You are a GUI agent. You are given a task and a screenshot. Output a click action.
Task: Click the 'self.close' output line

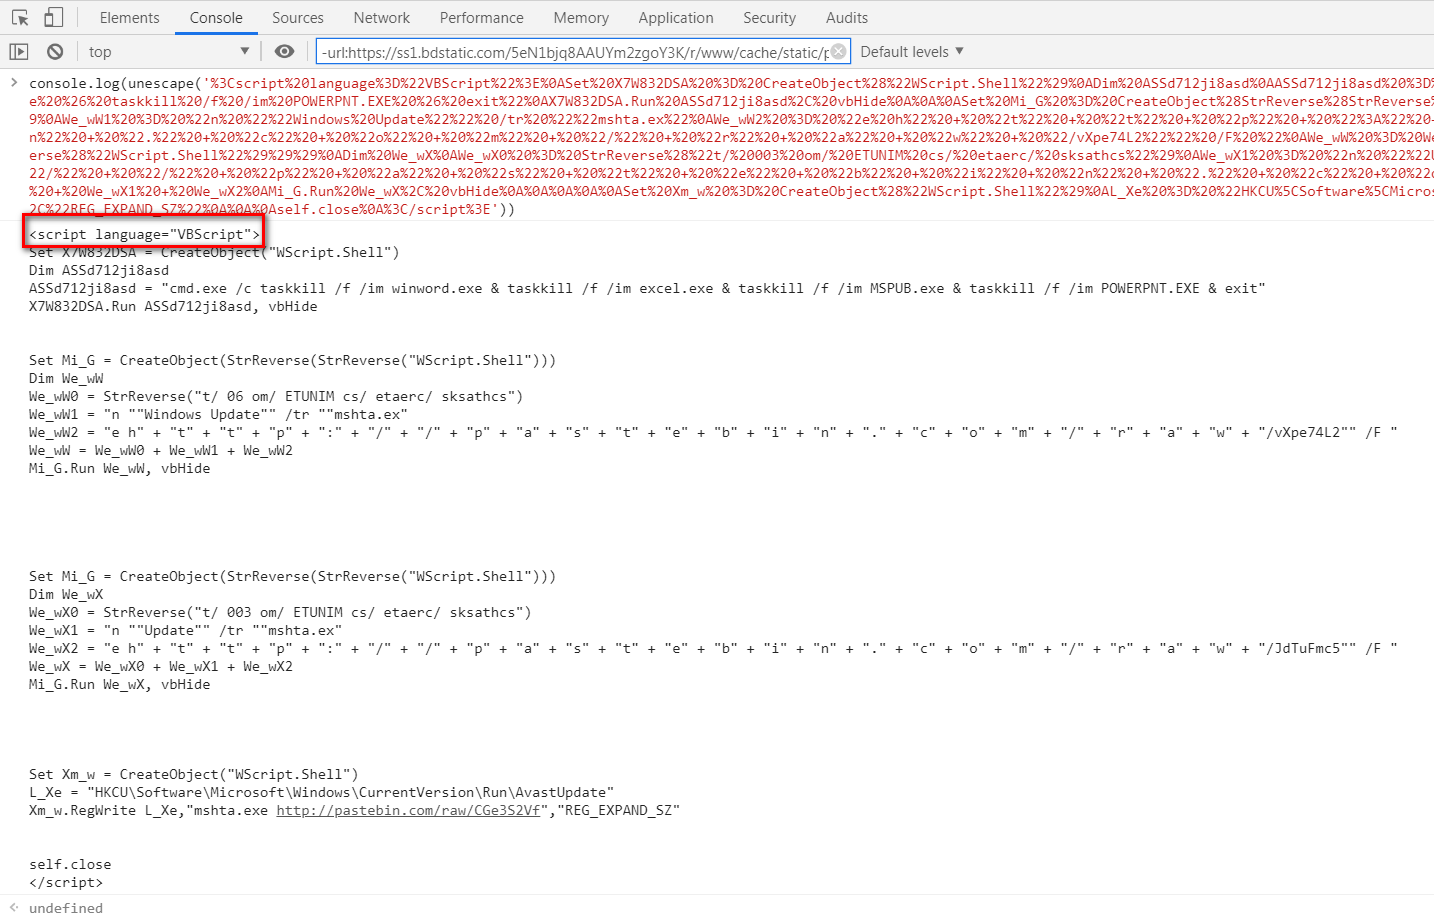pyautogui.click(x=70, y=864)
